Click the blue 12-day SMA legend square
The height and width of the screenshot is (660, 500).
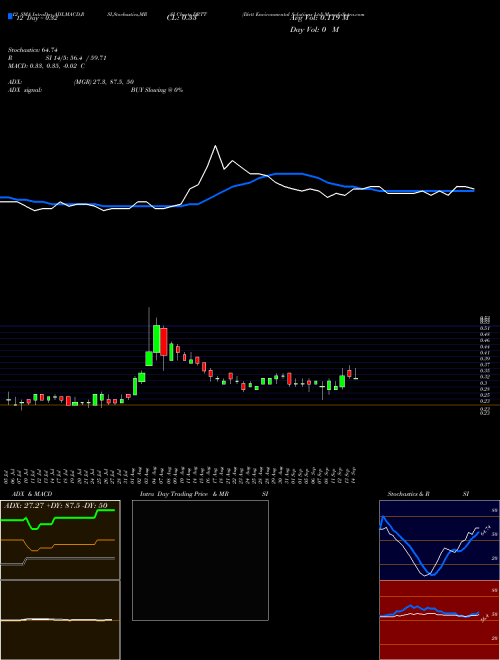(10, 16)
